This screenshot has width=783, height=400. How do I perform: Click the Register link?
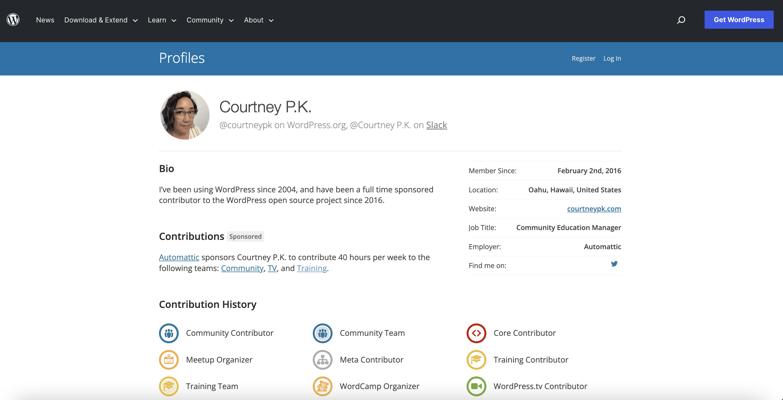583,58
